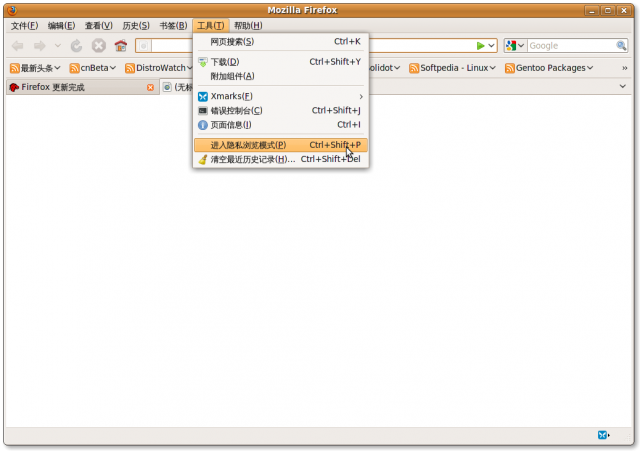
Task: Open the DistroWatch bookmark feed
Action: pyautogui.click(x=158, y=68)
